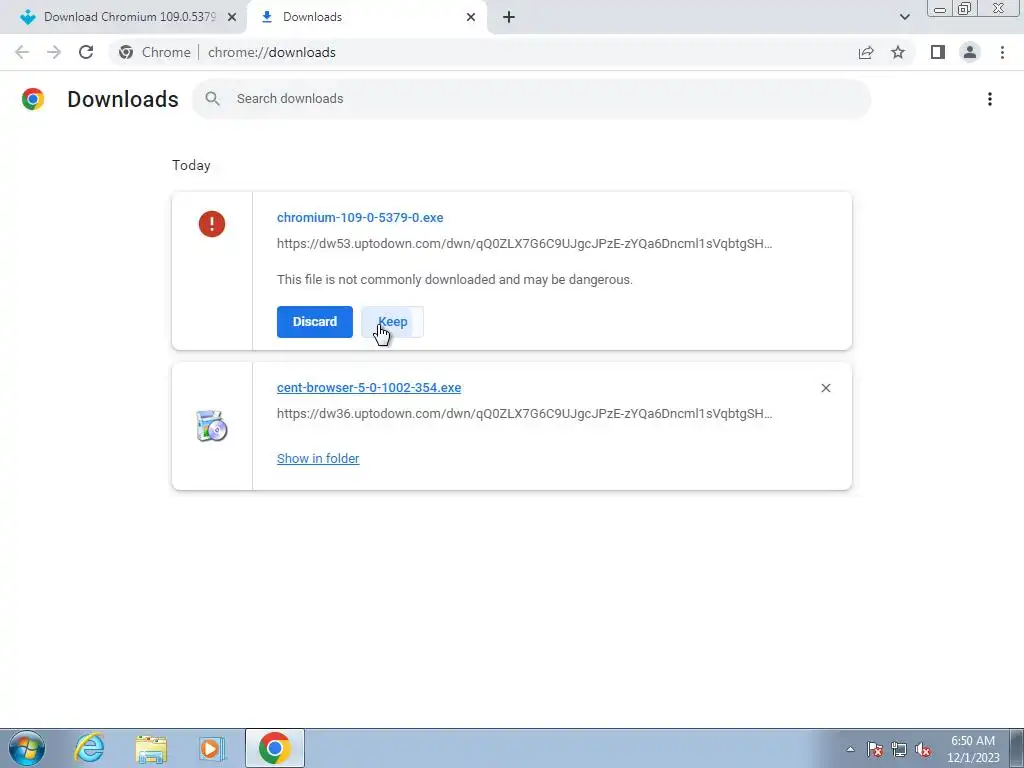Open the cent-browser-5-0-1002-354.exe link
Screen dimensions: 1024x768
pyautogui.click(x=369, y=387)
